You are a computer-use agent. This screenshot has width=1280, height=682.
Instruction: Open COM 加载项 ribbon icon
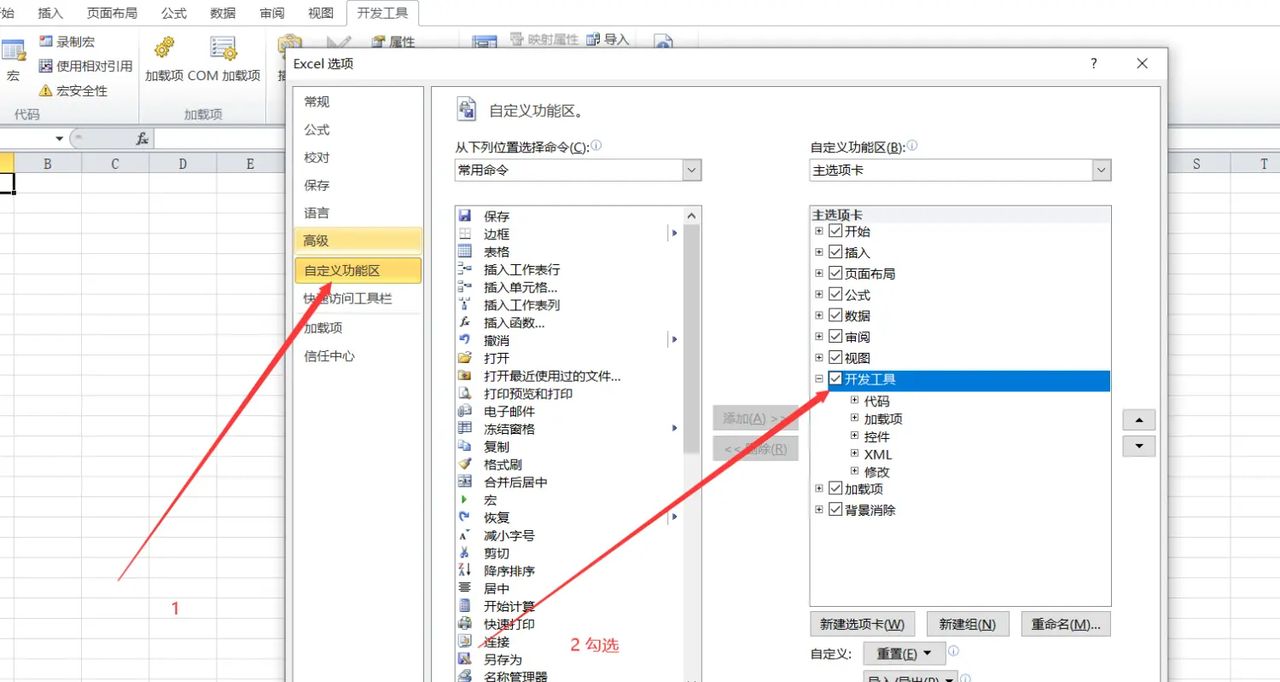click(224, 47)
